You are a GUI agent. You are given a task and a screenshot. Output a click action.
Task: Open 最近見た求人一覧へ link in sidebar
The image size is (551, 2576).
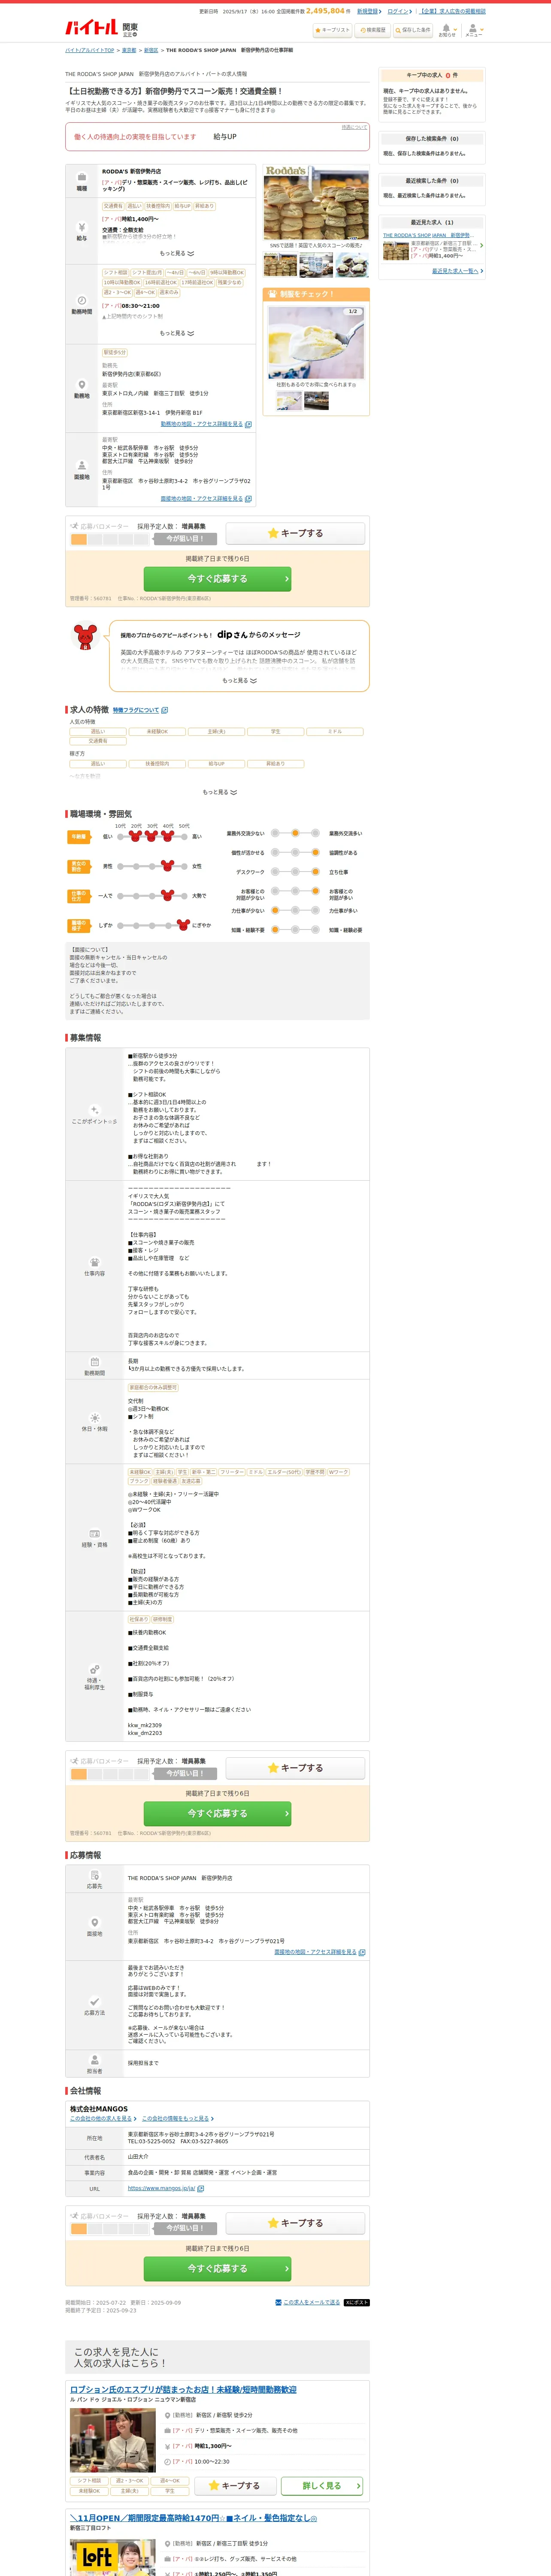pyautogui.click(x=457, y=271)
